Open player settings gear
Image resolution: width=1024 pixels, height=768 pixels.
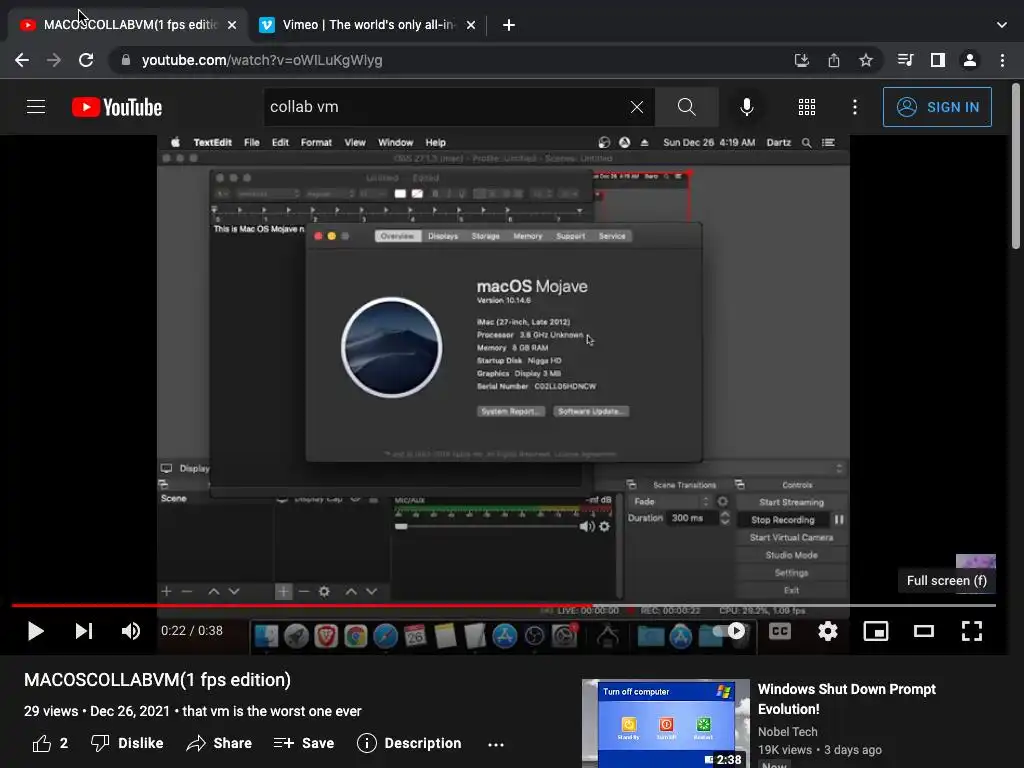(827, 631)
